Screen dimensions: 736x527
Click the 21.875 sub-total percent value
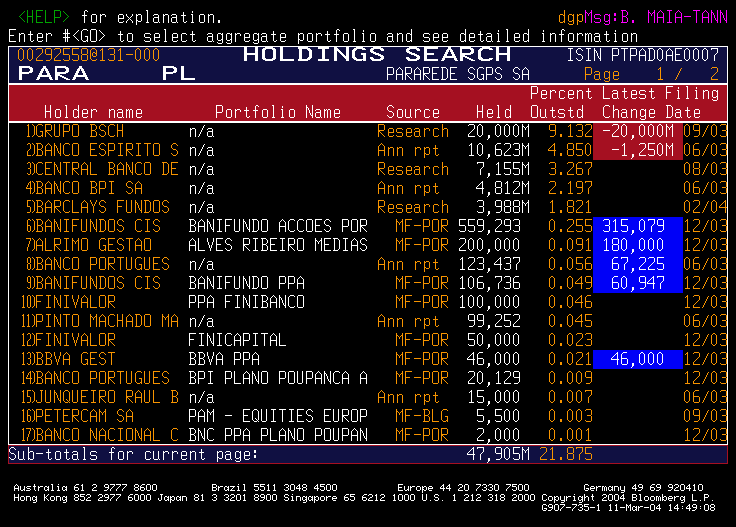(x=566, y=454)
